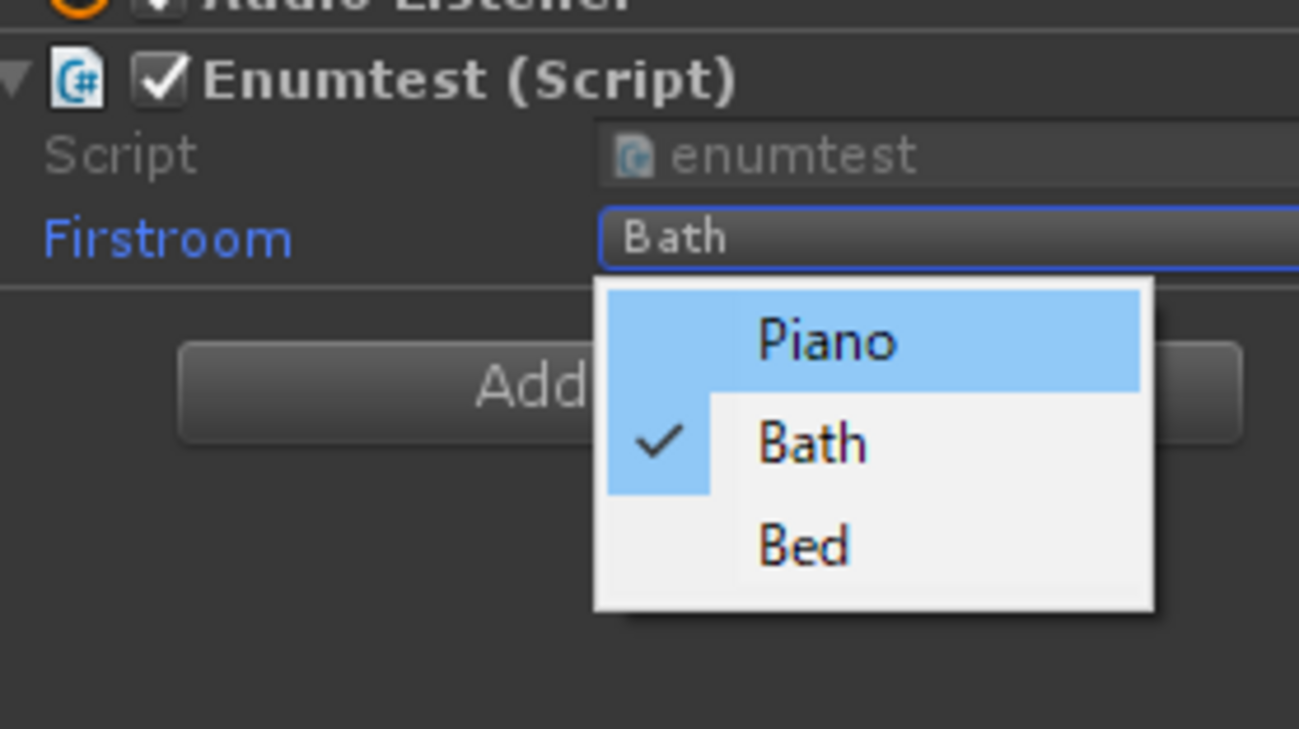Pick Bed from the enum dropdown
This screenshot has width=1299, height=729.
click(x=804, y=545)
